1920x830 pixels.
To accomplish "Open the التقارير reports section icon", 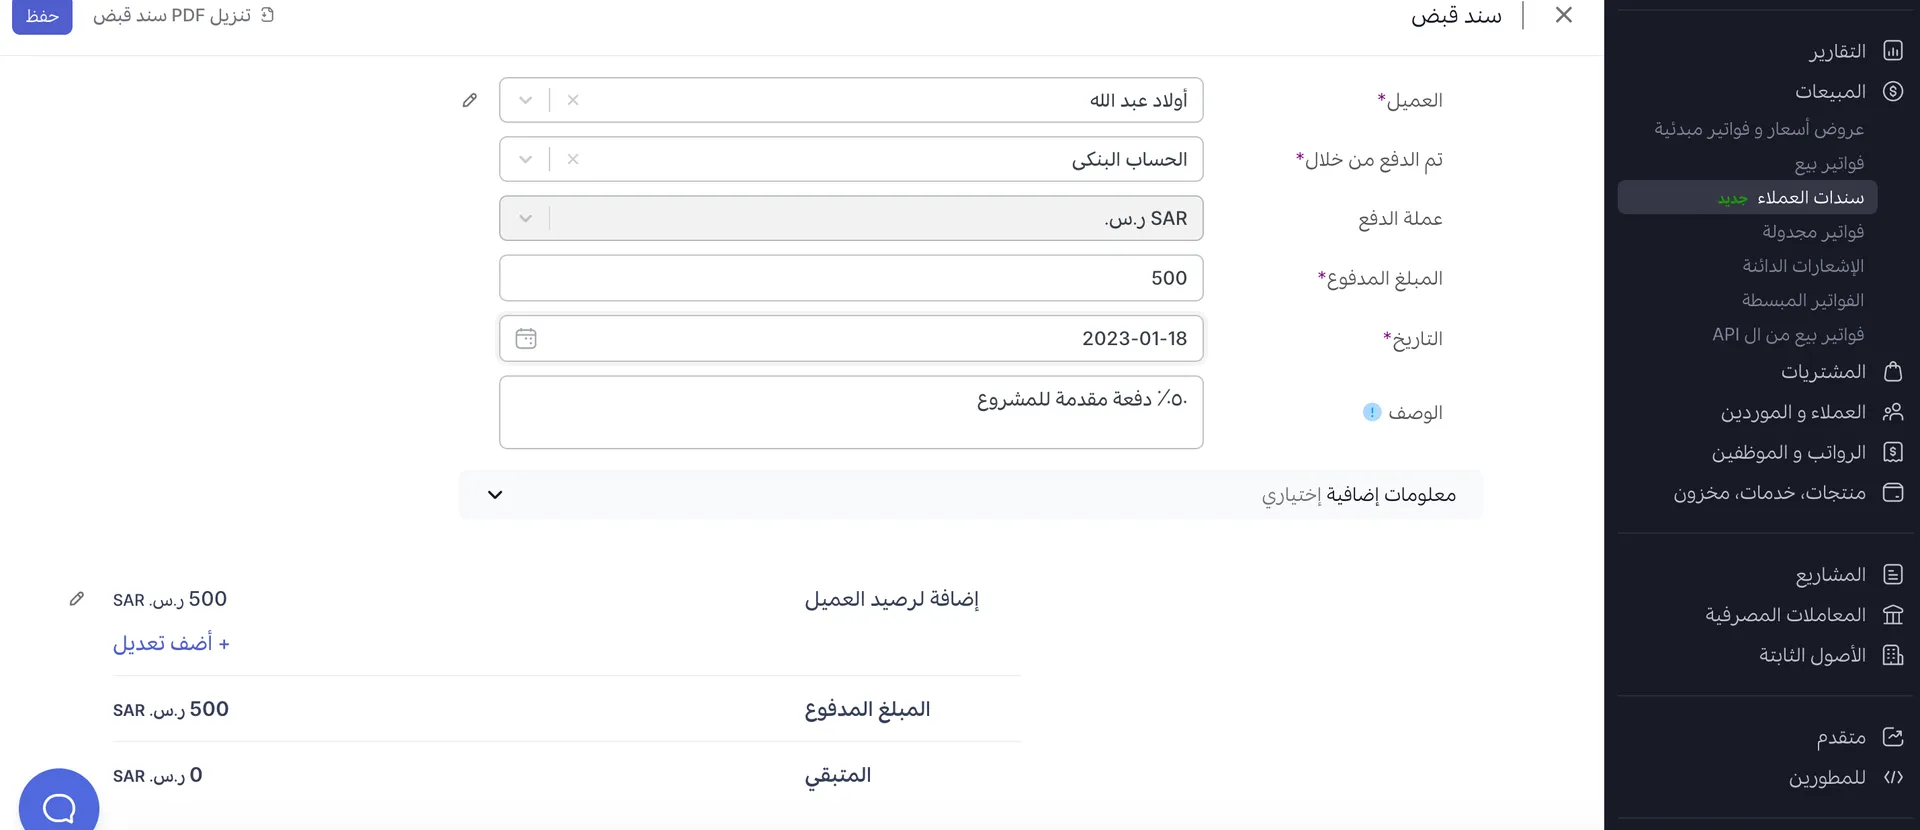I will click(1893, 50).
